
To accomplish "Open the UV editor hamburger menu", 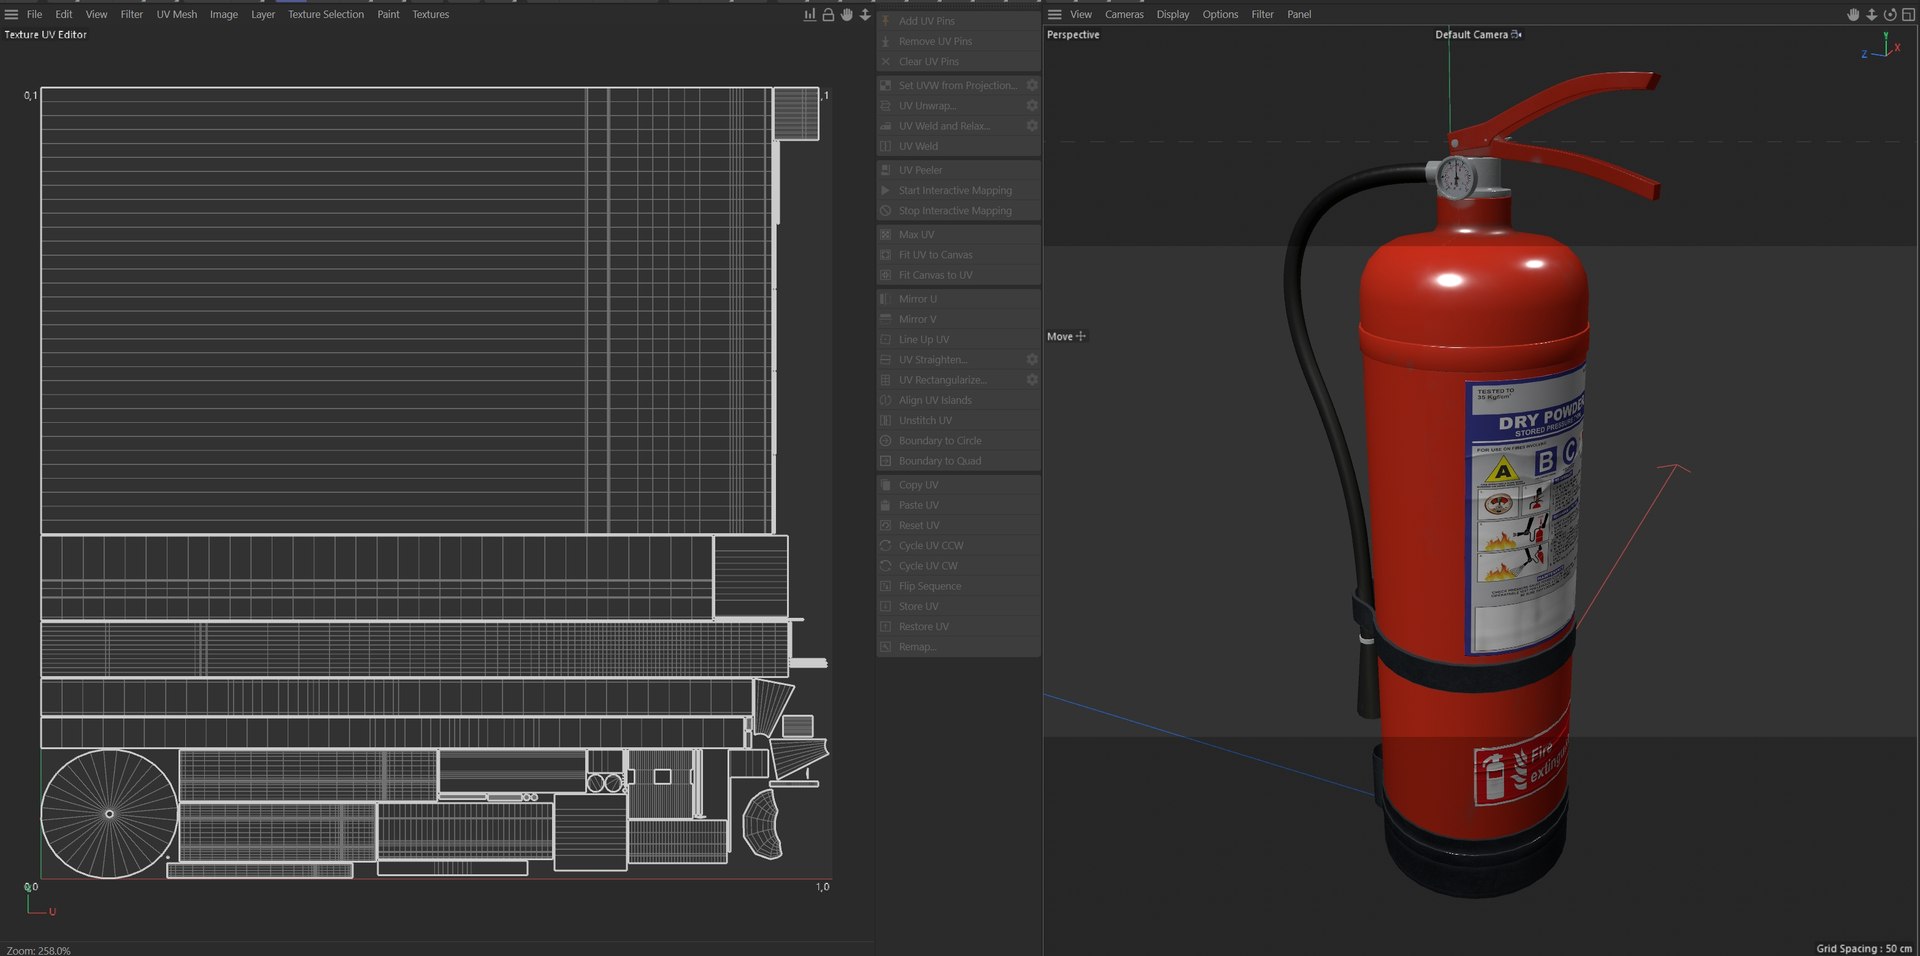I will coord(11,14).
